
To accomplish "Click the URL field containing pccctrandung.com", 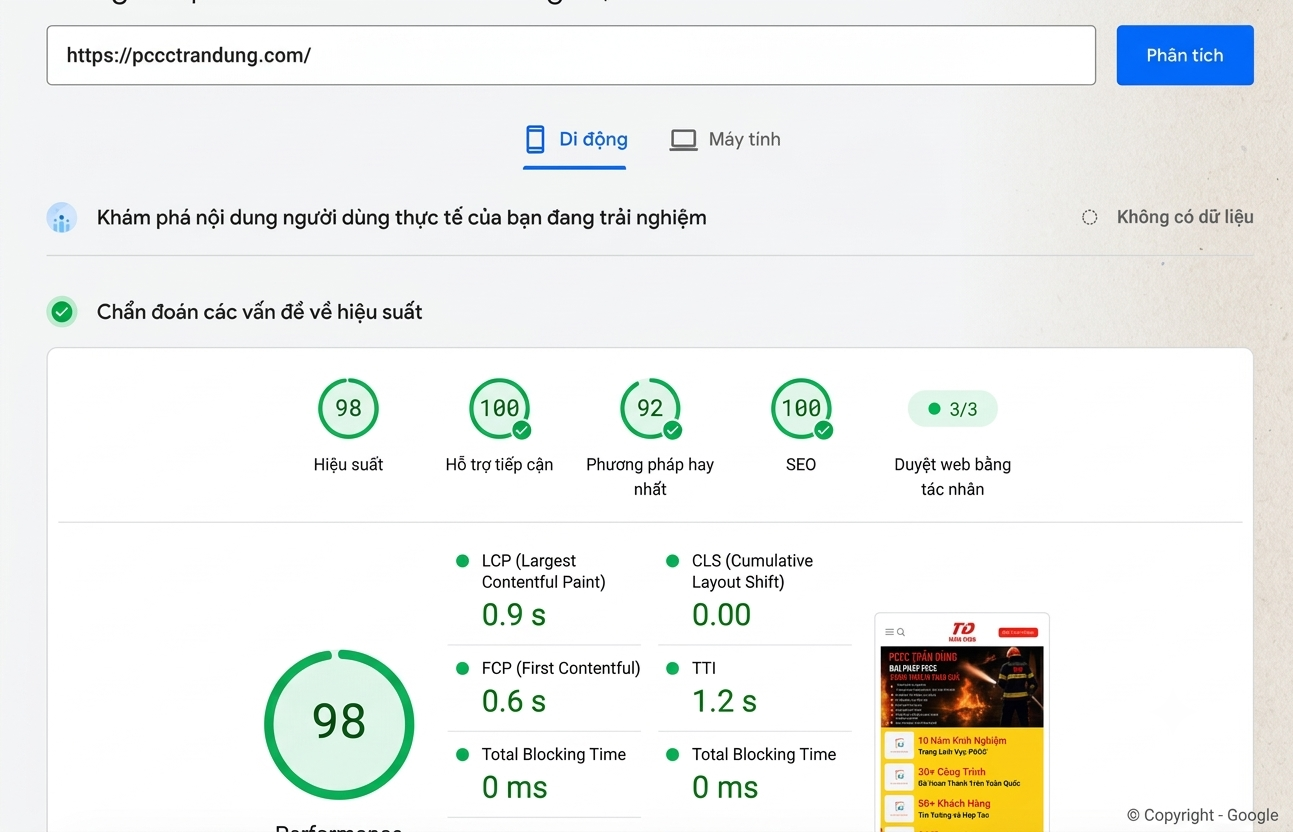I will pyautogui.click(x=571, y=55).
